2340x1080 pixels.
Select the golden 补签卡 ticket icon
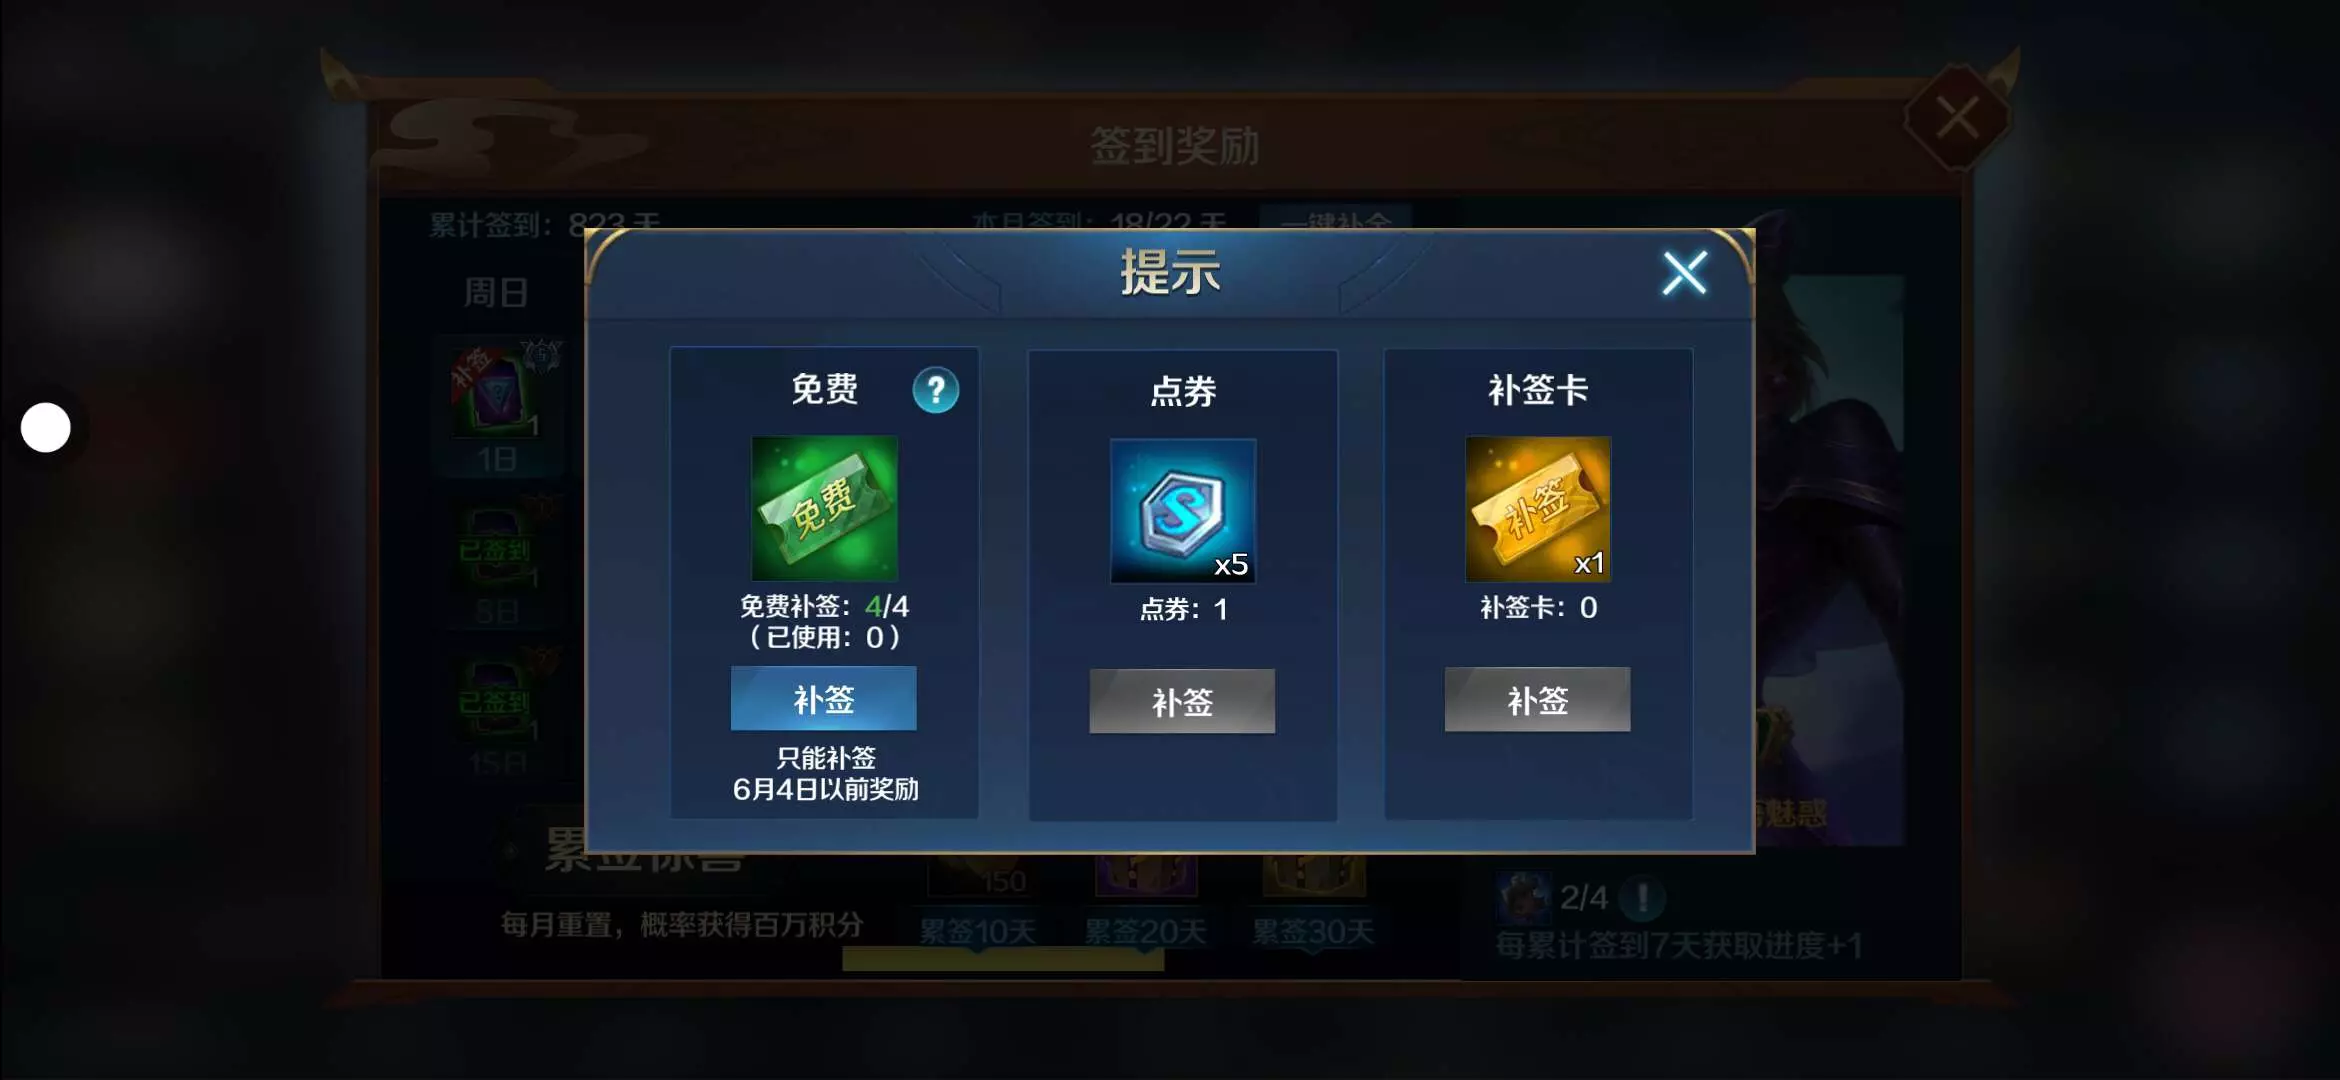pos(1537,508)
